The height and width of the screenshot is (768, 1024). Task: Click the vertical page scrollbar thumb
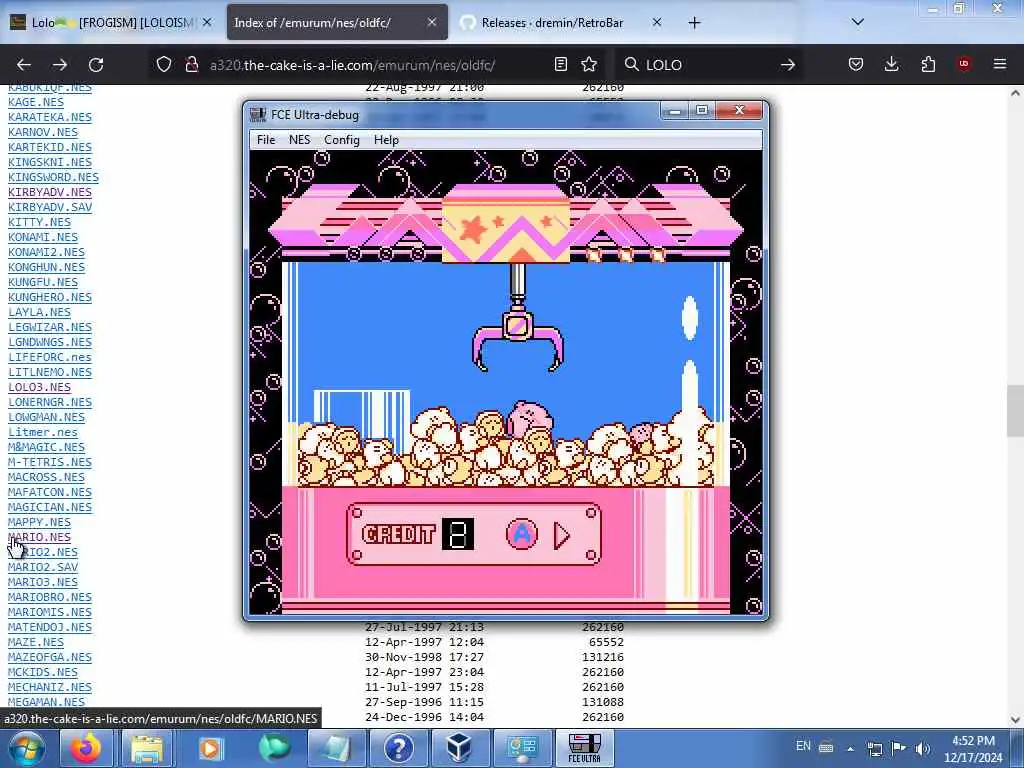1015,410
